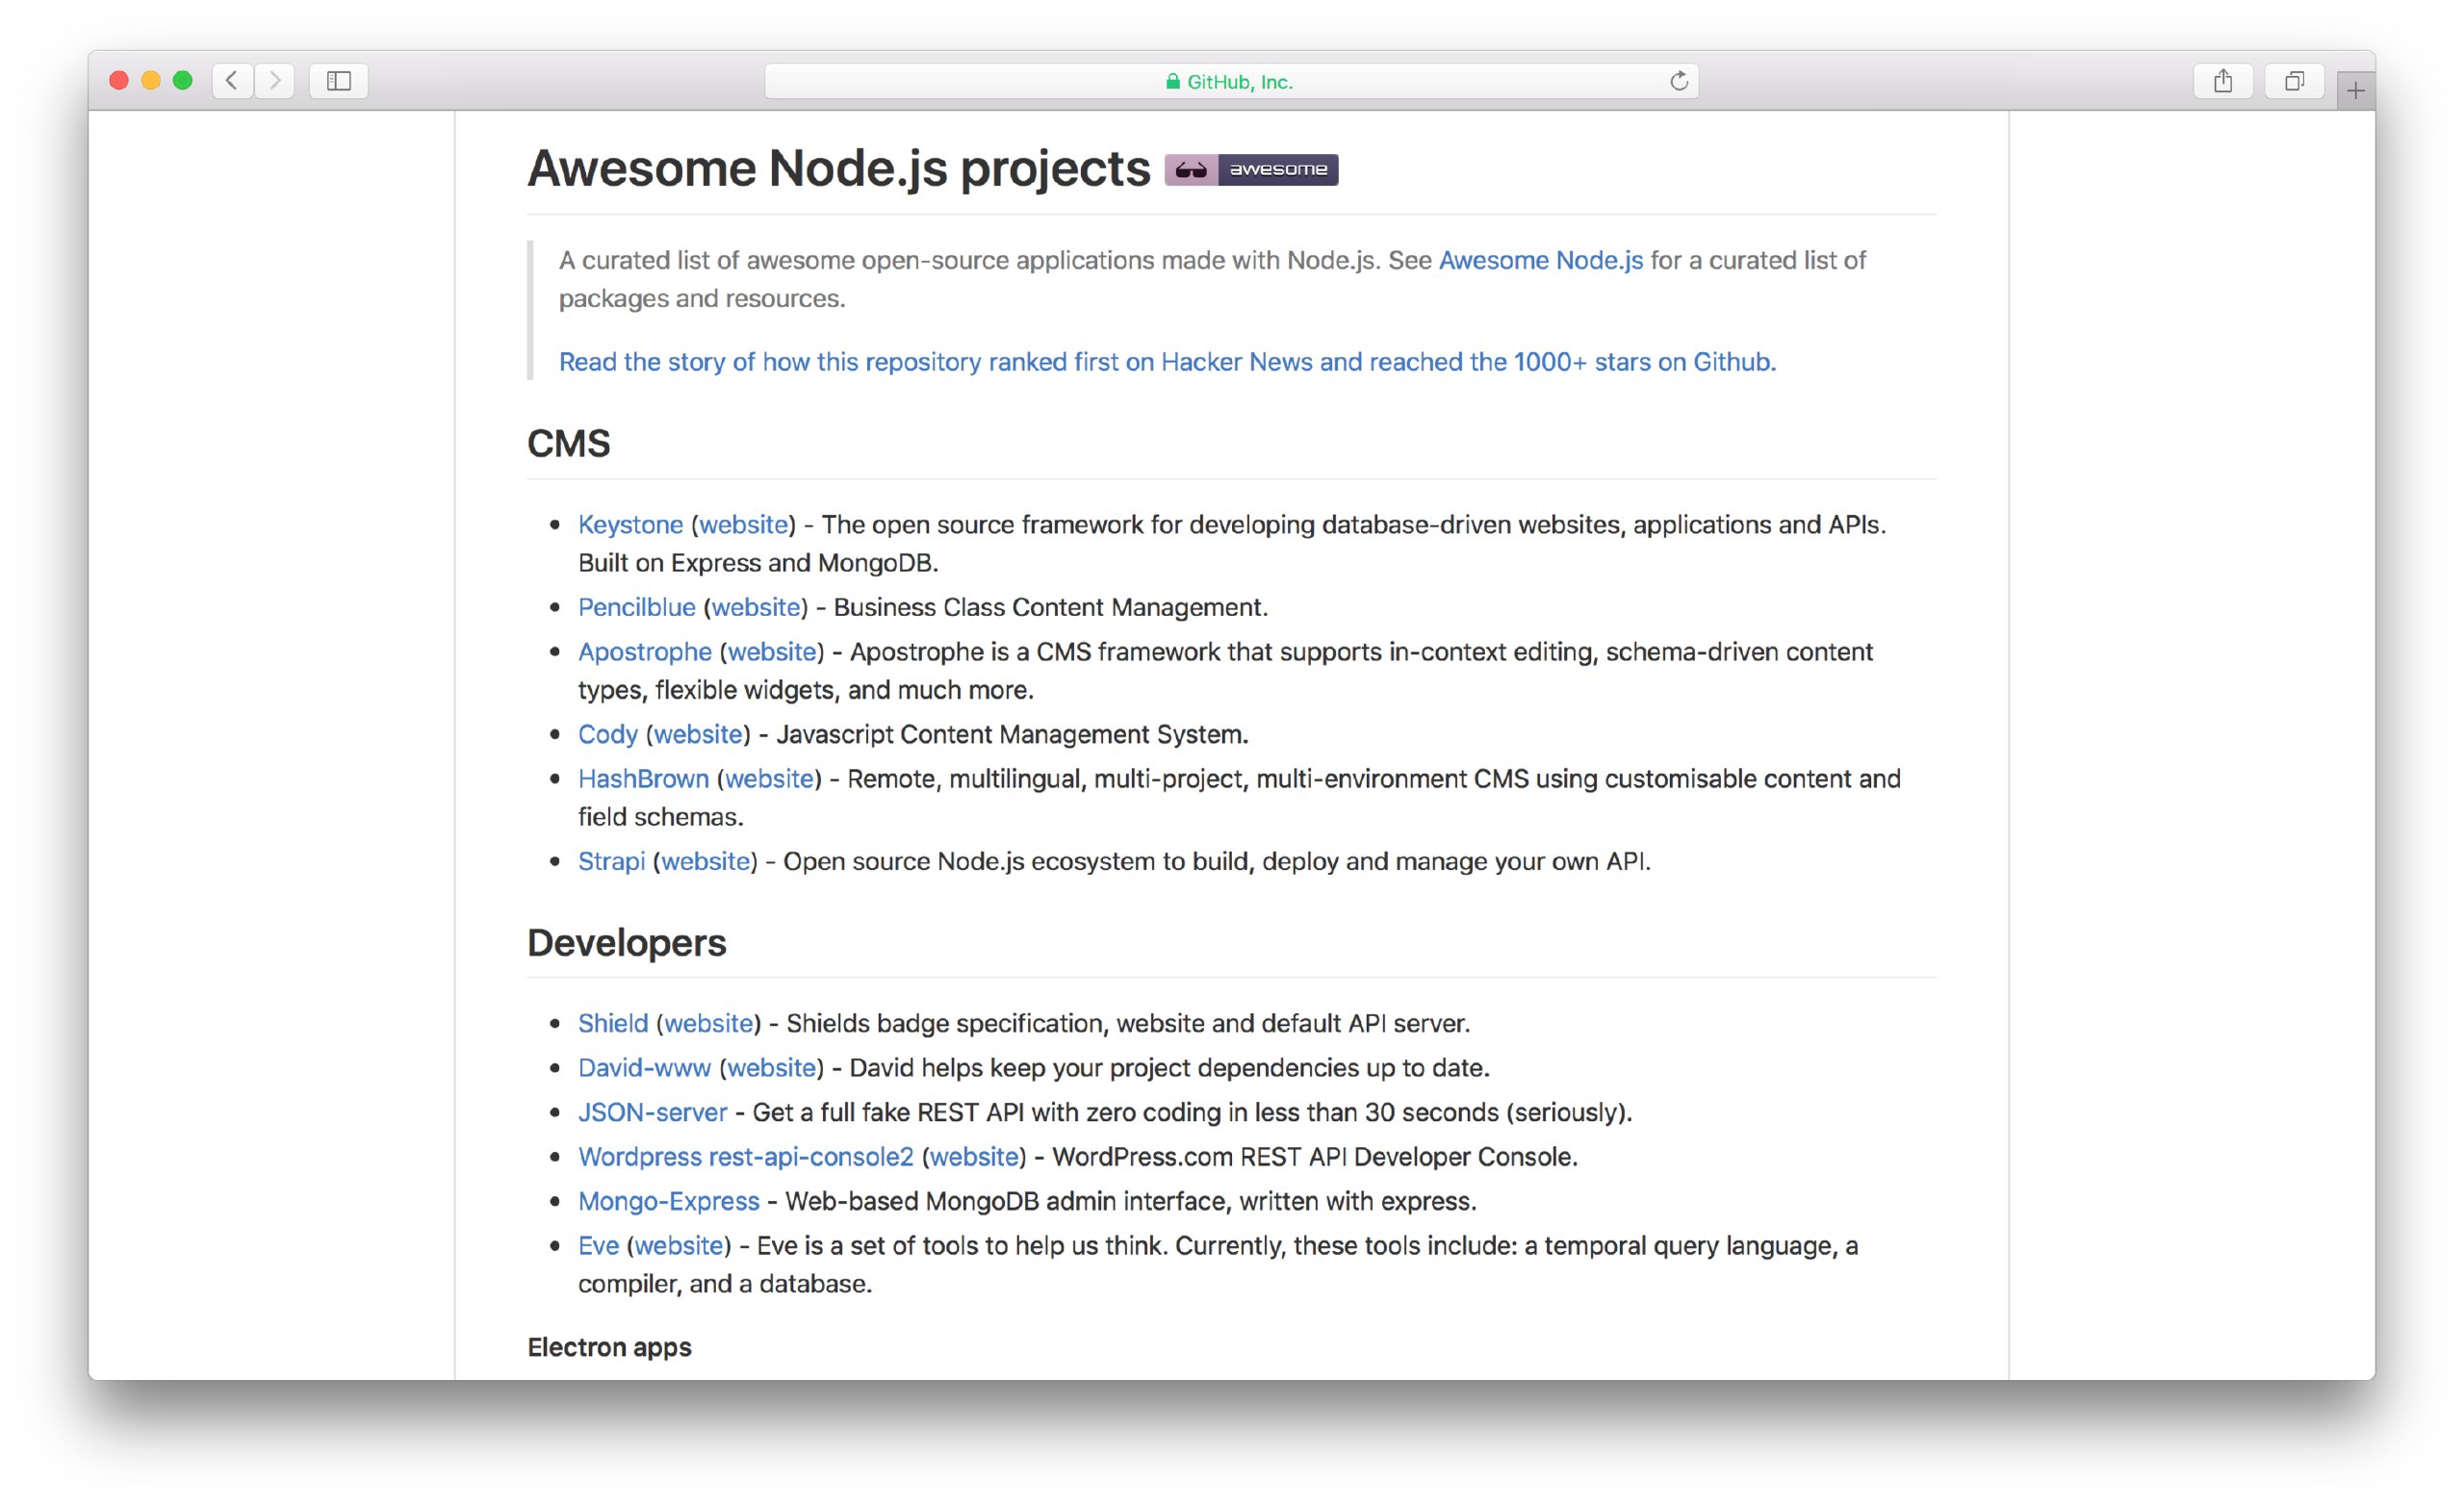Open the Eve project link
This screenshot has width=2464, height=1507.
point(598,1246)
